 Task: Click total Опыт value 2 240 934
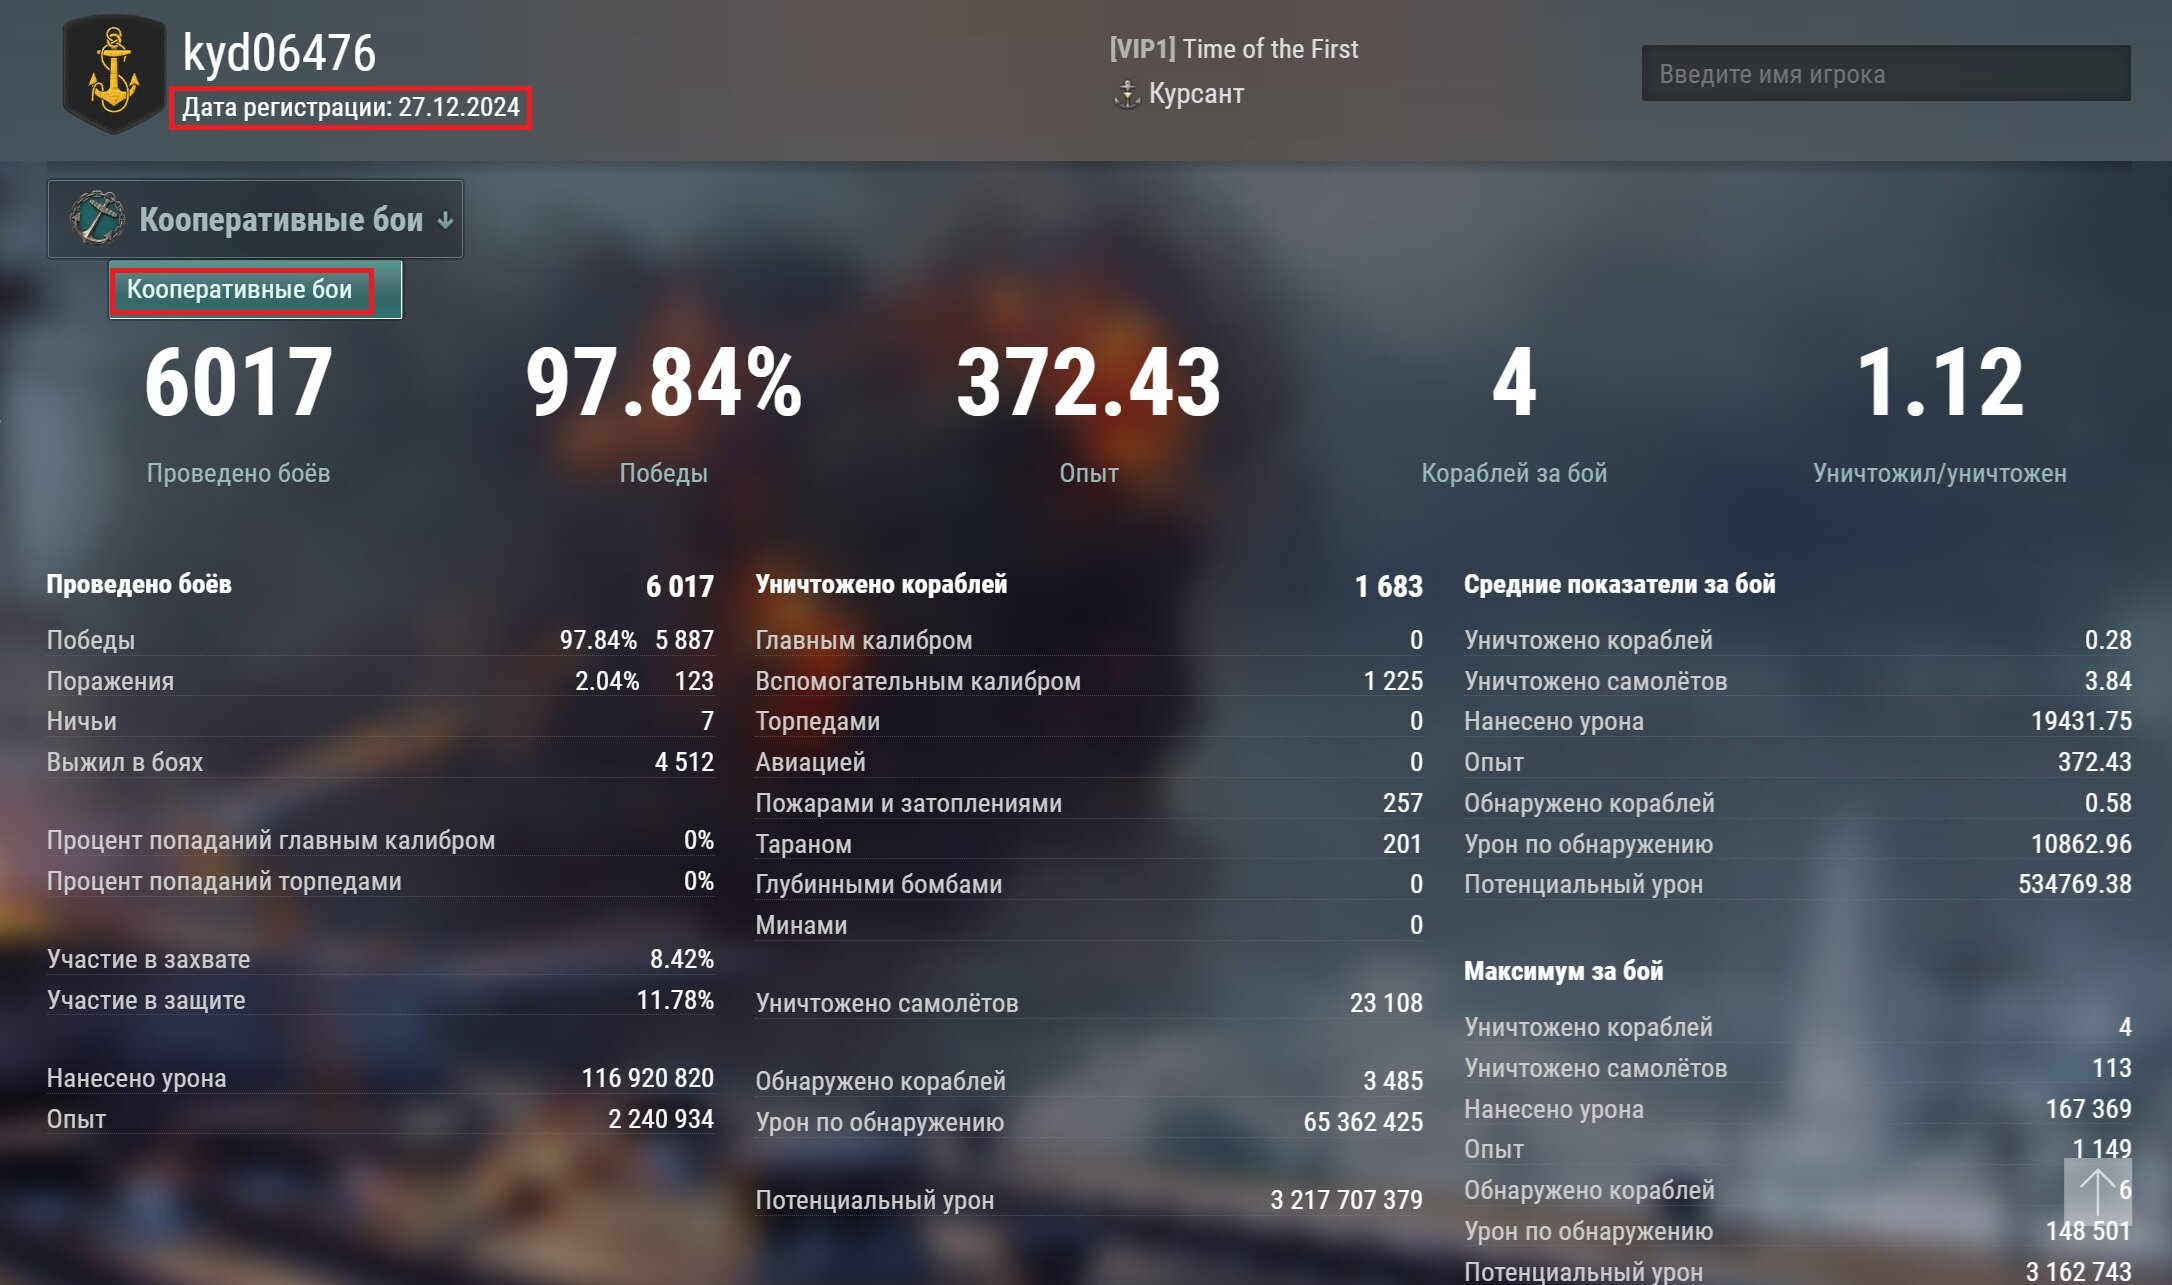click(x=661, y=1119)
